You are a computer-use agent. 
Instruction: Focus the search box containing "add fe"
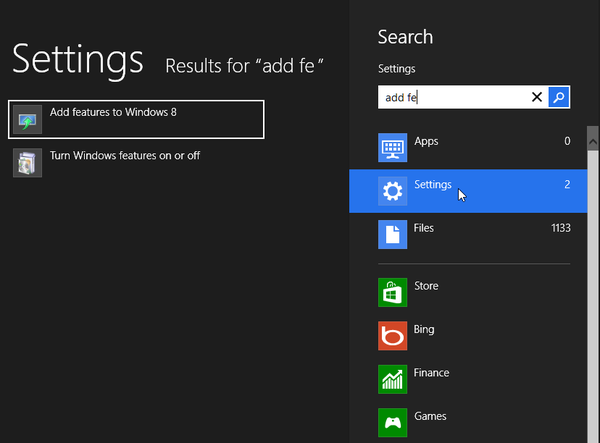(450, 97)
